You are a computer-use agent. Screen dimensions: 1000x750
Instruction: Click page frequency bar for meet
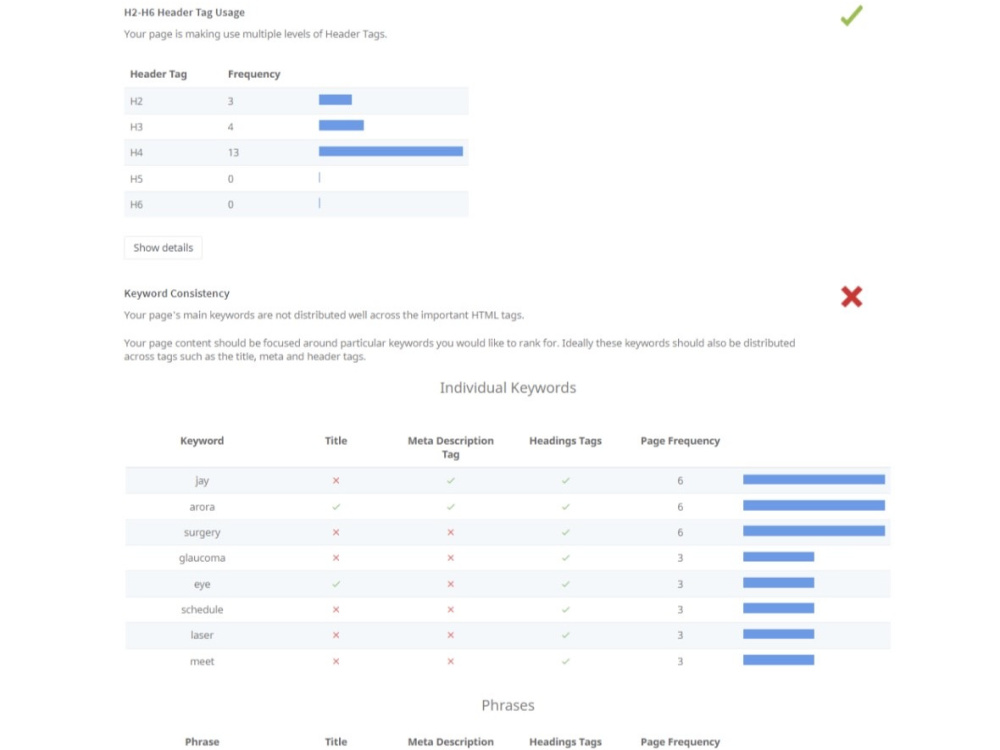779,660
